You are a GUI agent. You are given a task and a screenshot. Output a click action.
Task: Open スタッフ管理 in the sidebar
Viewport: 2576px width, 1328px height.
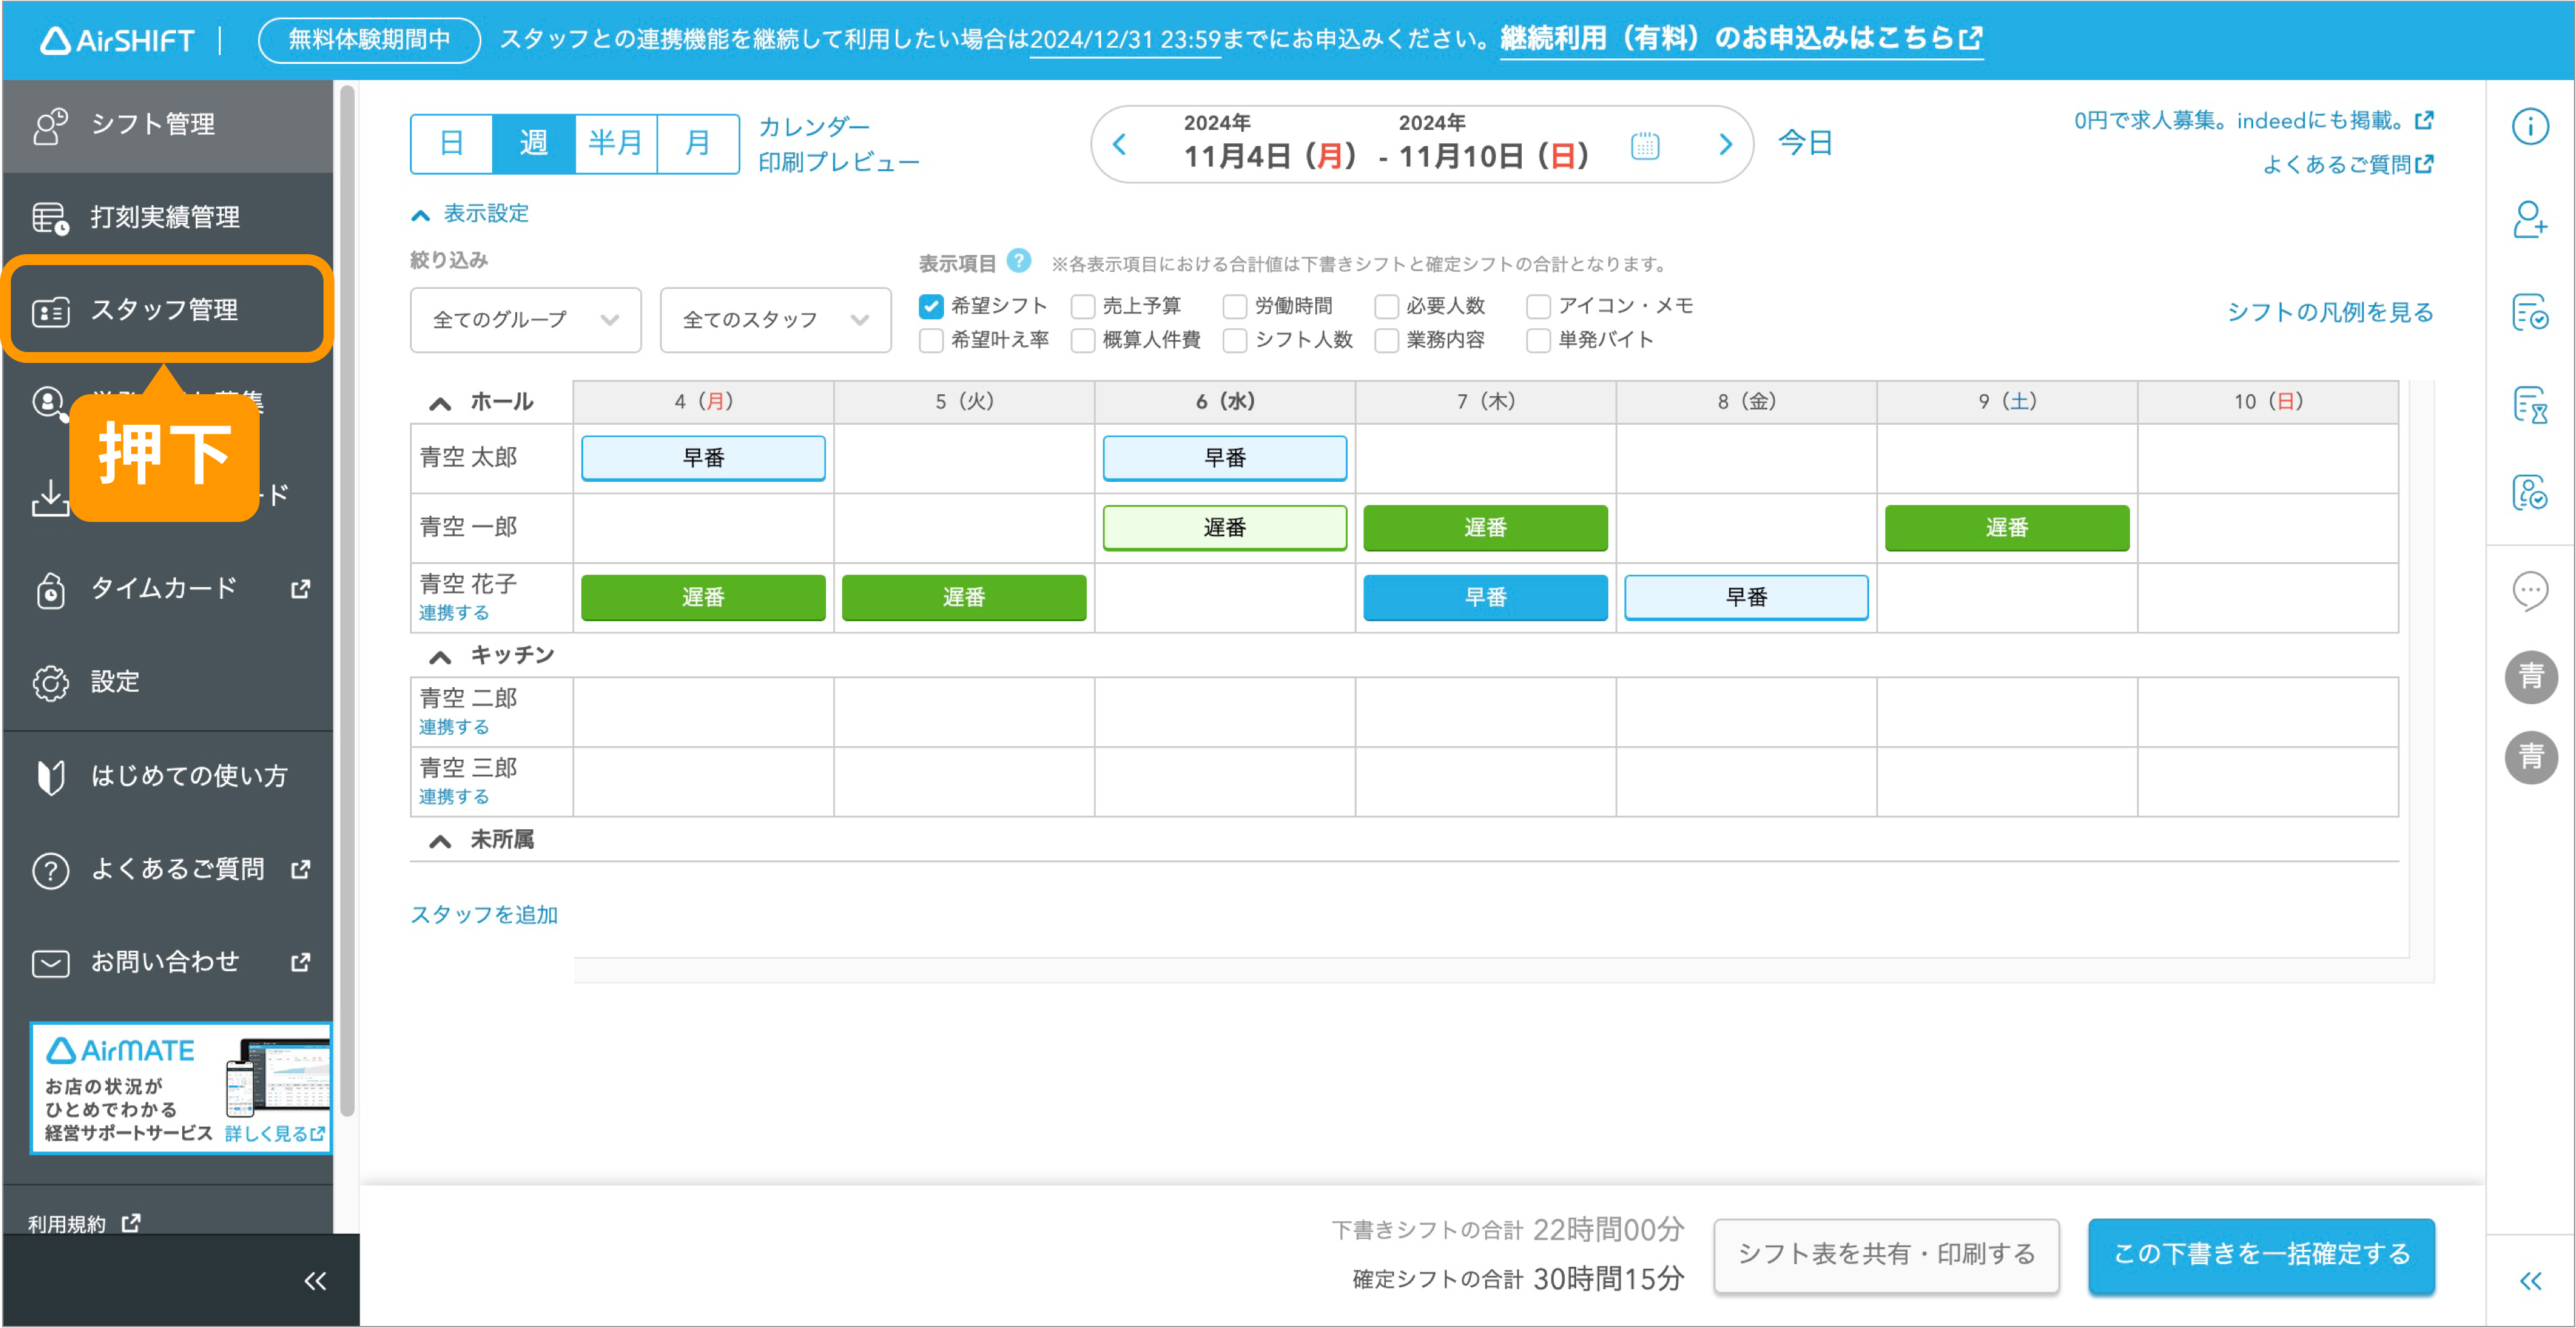pos(167,310)
